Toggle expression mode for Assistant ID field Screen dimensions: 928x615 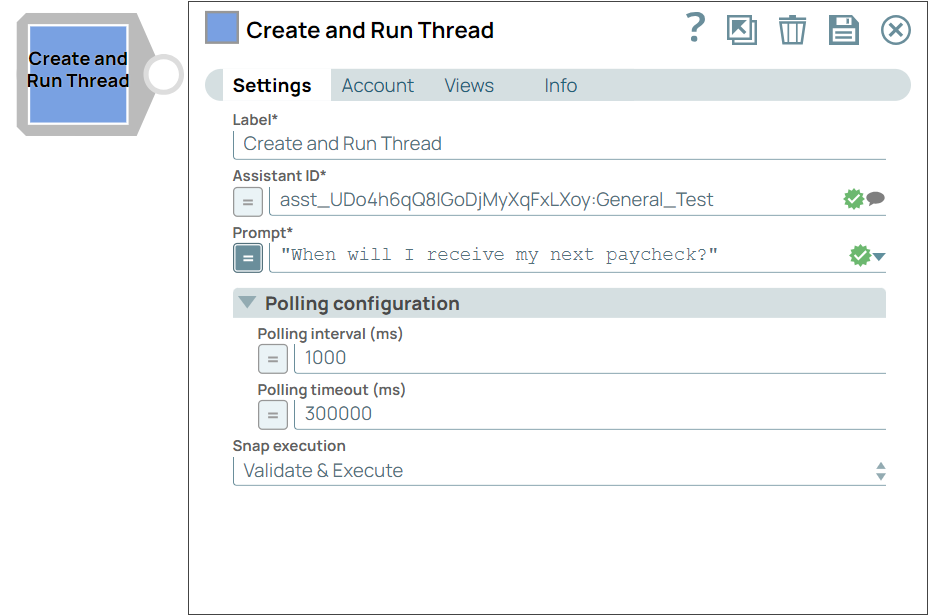247,201
